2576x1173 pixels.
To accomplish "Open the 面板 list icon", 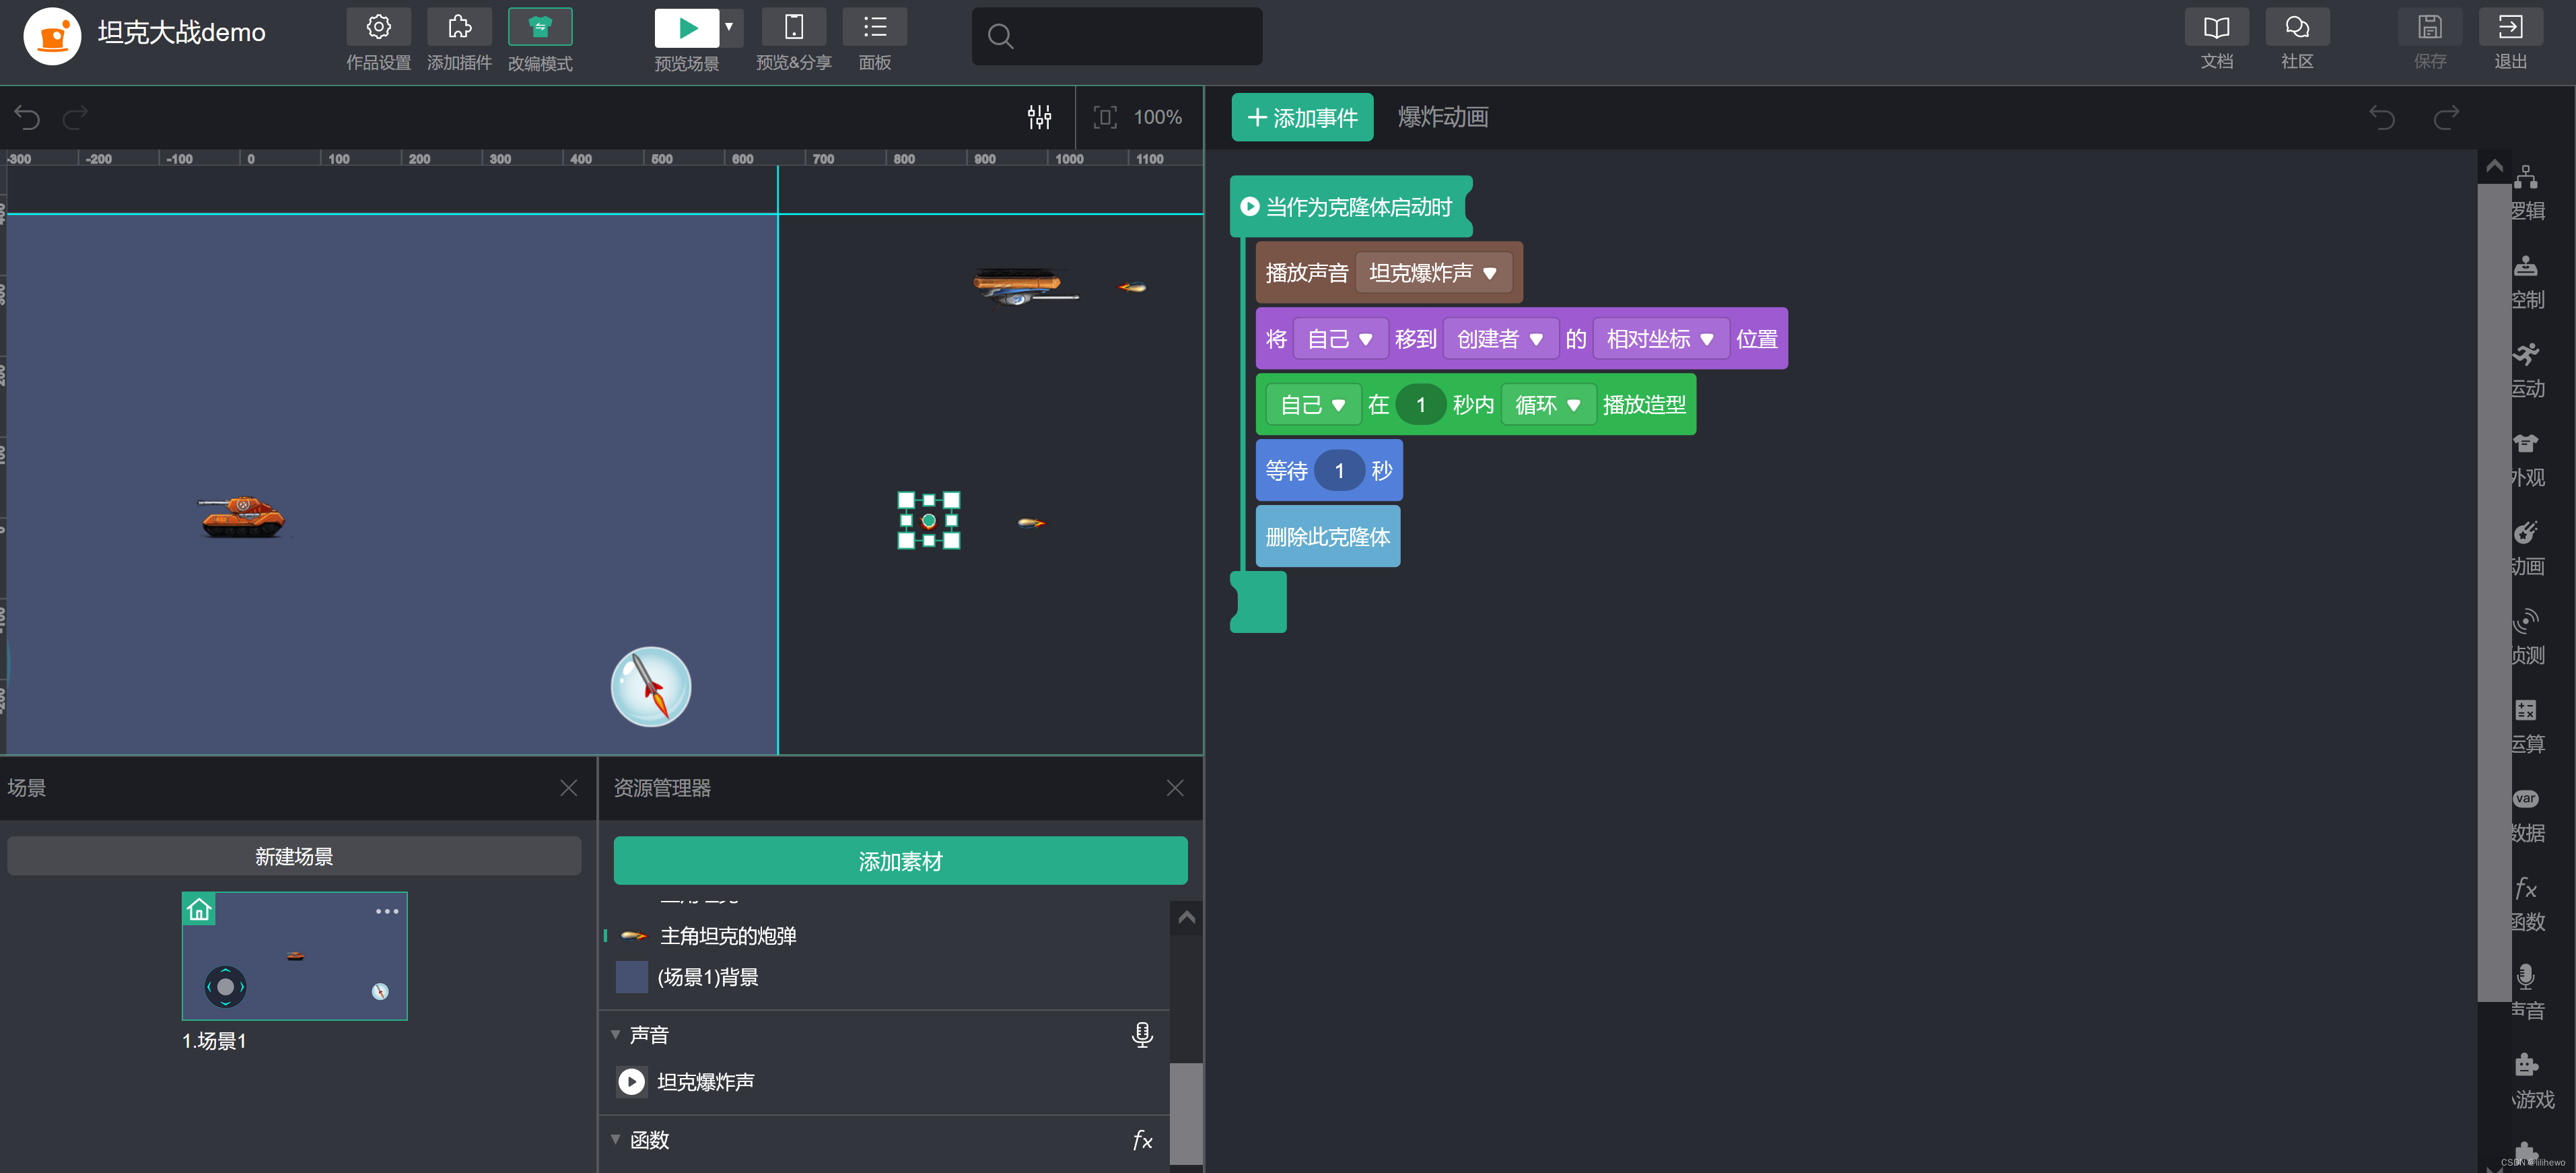I will click(x=874, y=27).
